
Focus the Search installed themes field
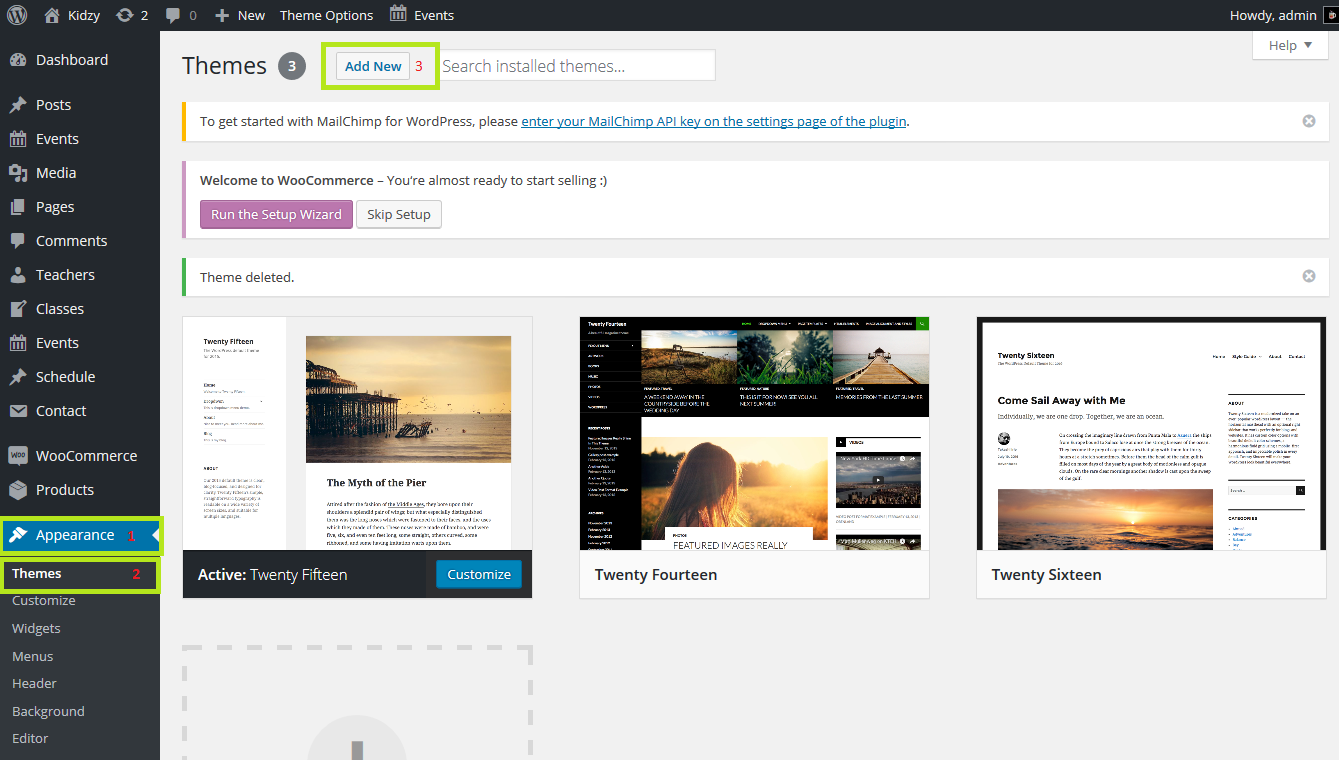(x=576, y=66)
